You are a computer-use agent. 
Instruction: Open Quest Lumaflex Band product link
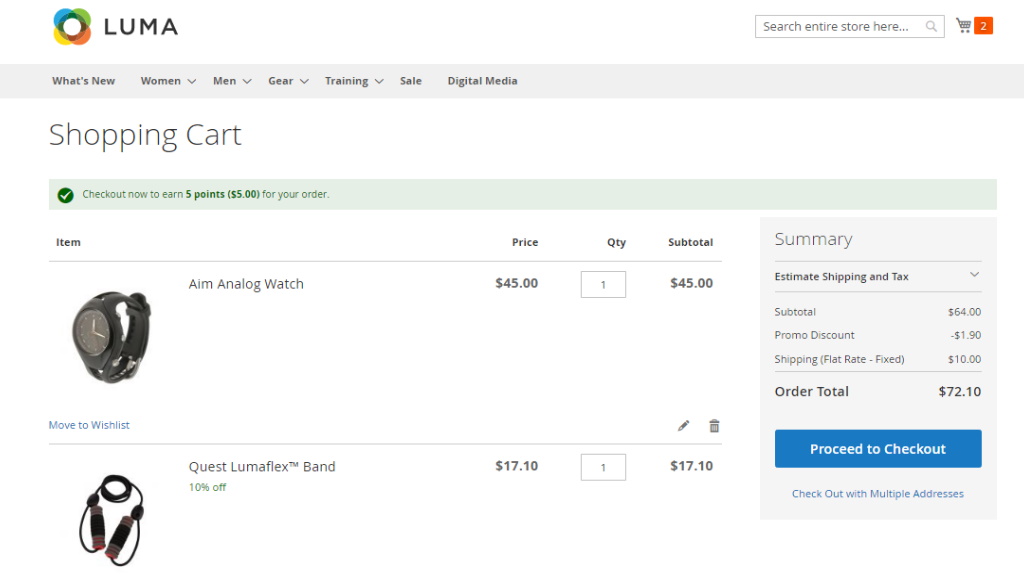[x=262, y=467]
